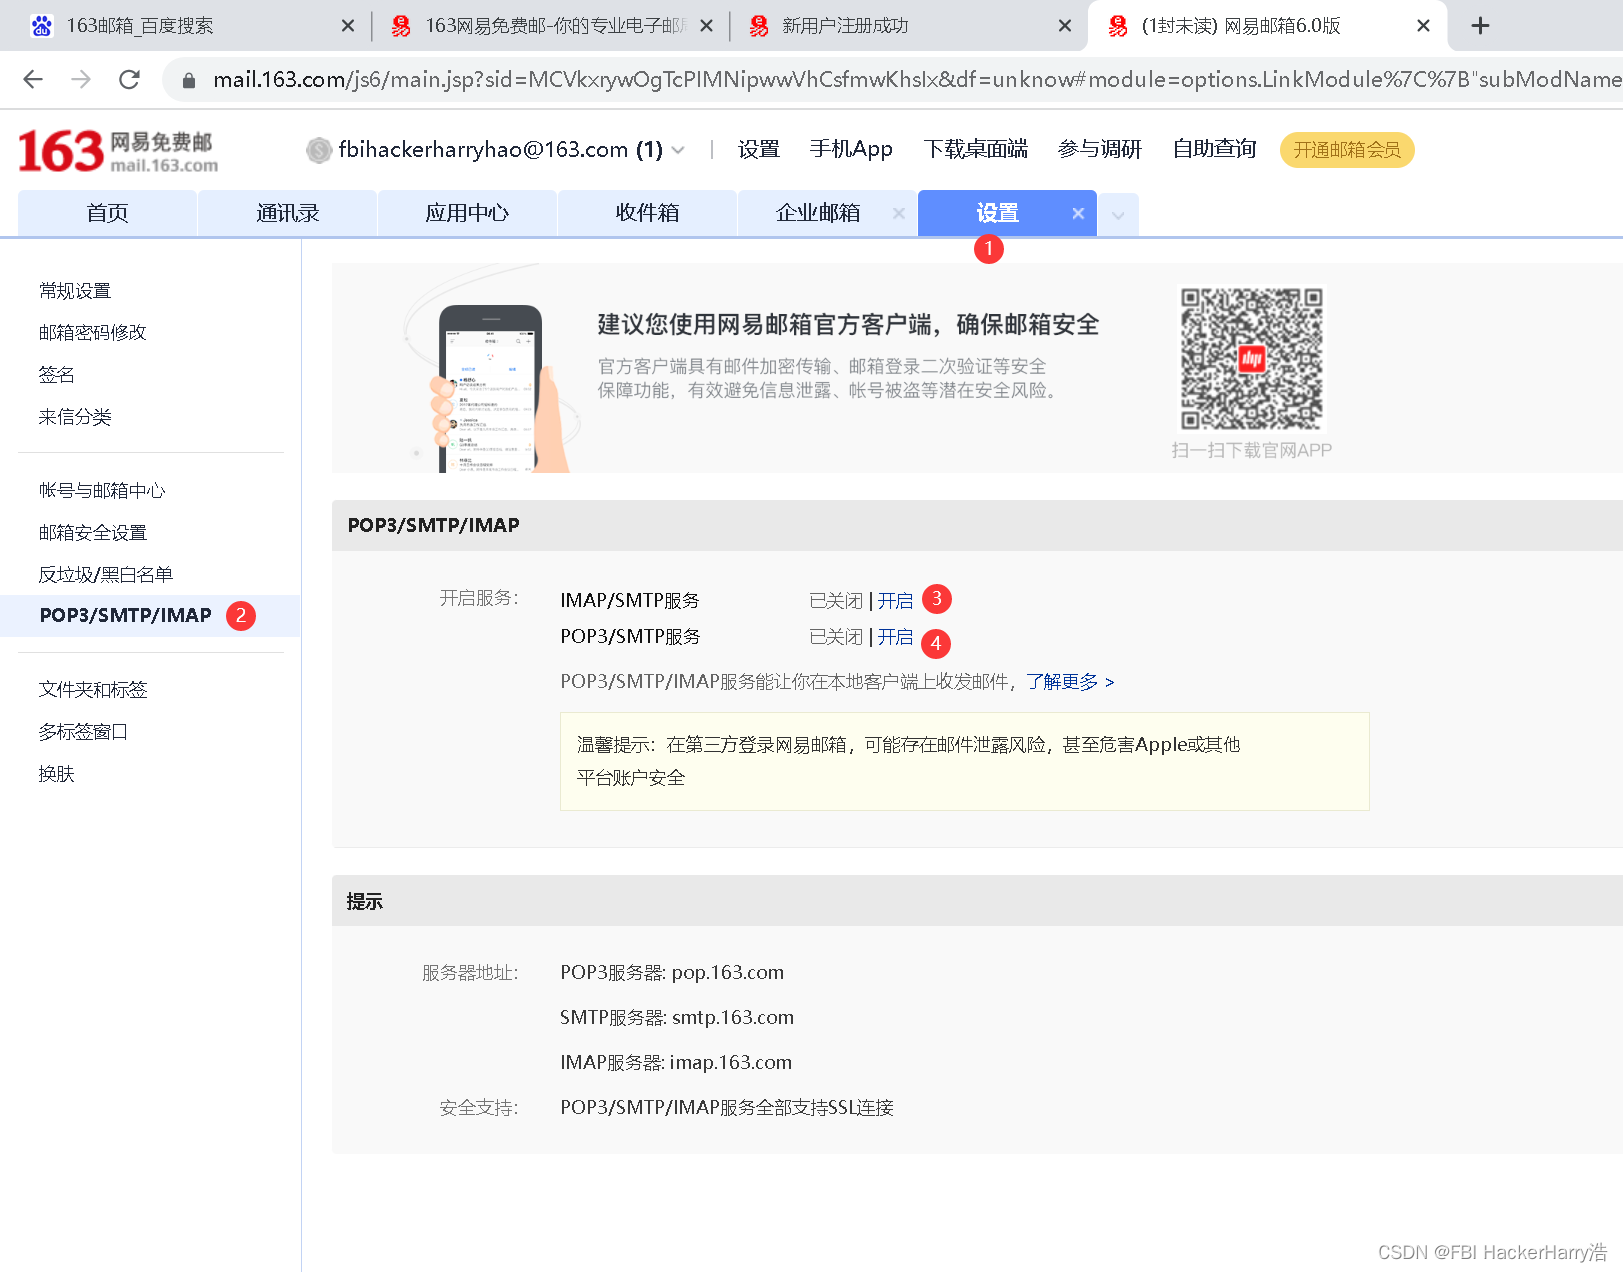Open 来信分类 in sidebar

click(x=75, y=417)
